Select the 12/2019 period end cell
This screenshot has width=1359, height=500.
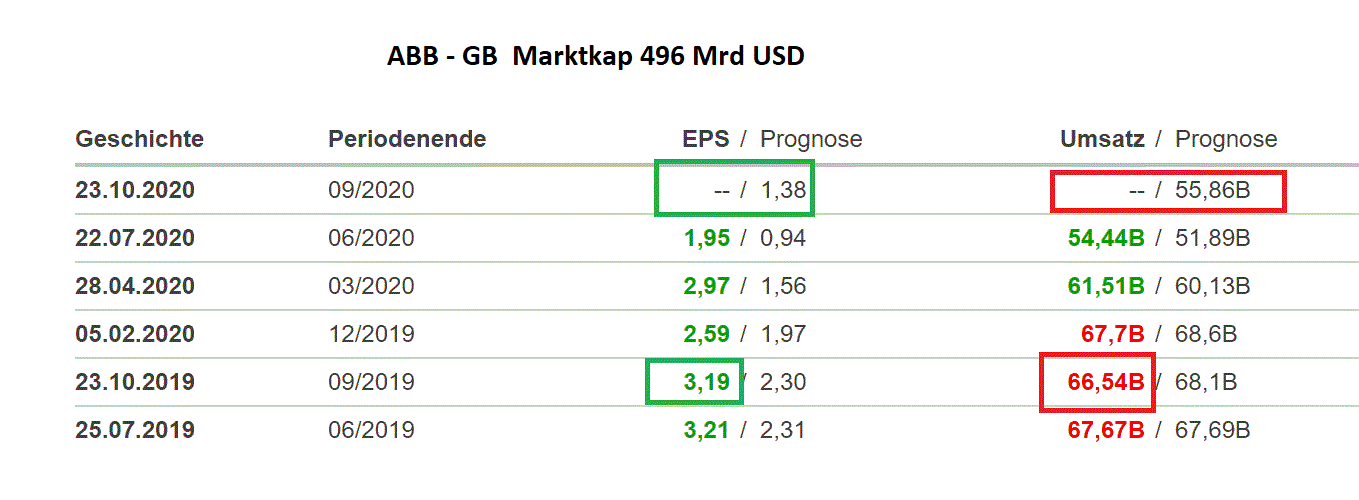(x=371, y=334)
